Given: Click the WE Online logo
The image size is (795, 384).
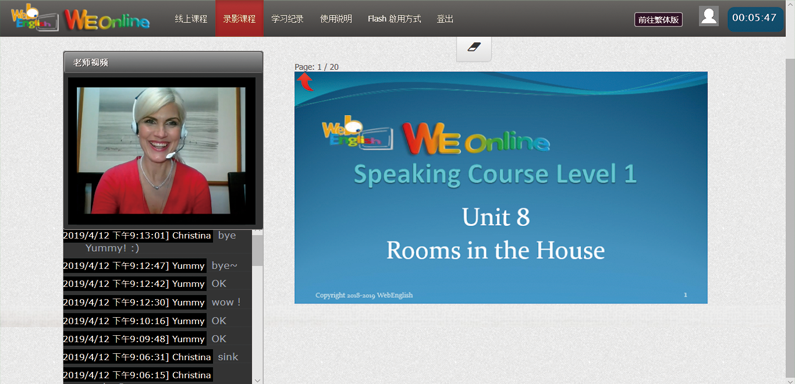Looking at the screenshot, I should [107, 19].
